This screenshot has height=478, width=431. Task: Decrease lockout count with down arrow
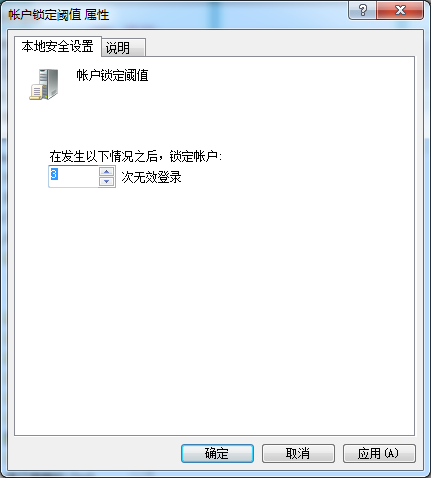pos(107,181)
